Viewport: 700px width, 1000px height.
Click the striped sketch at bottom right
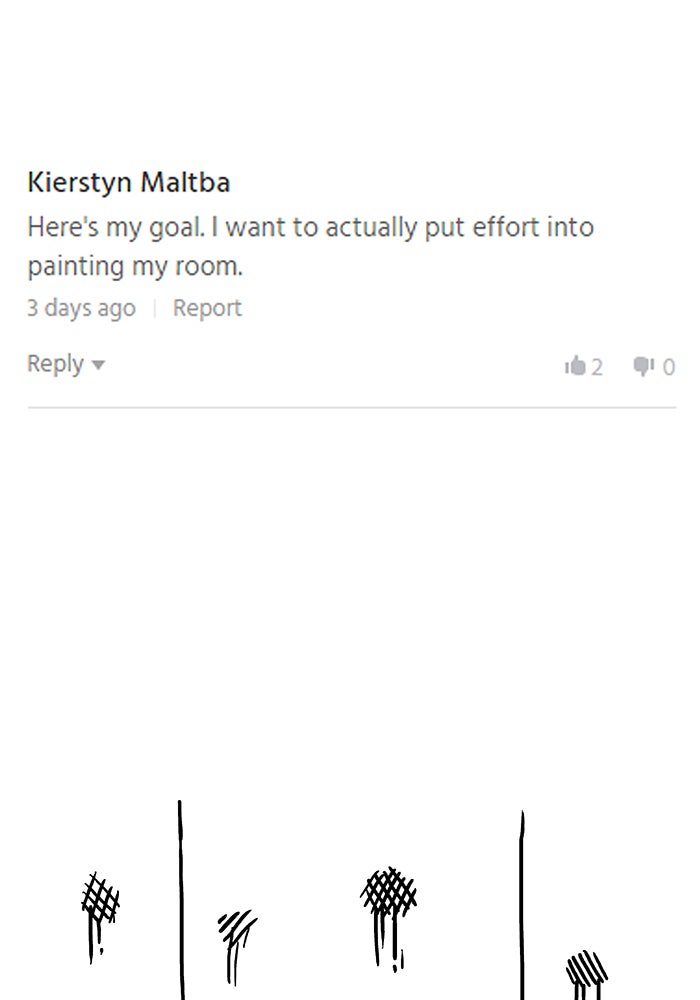click(x=586, y=970)
